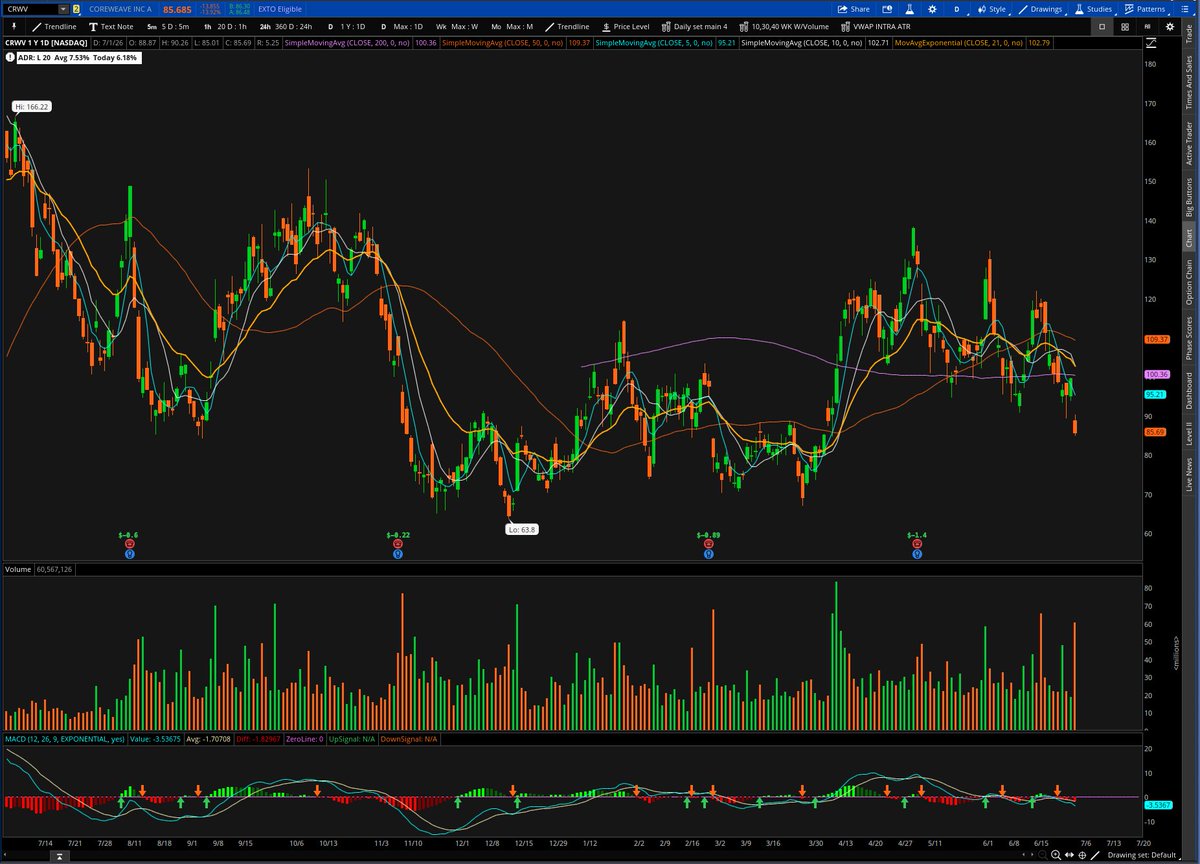This screenshot has width=1200, height=864.
Task: Open the Phase Scores side tab
Action: pyautogui.click(x=1190, y=339)
